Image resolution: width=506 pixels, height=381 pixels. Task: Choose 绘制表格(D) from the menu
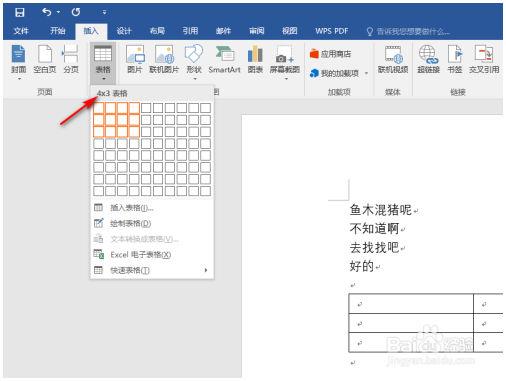[x=152, y=223]
